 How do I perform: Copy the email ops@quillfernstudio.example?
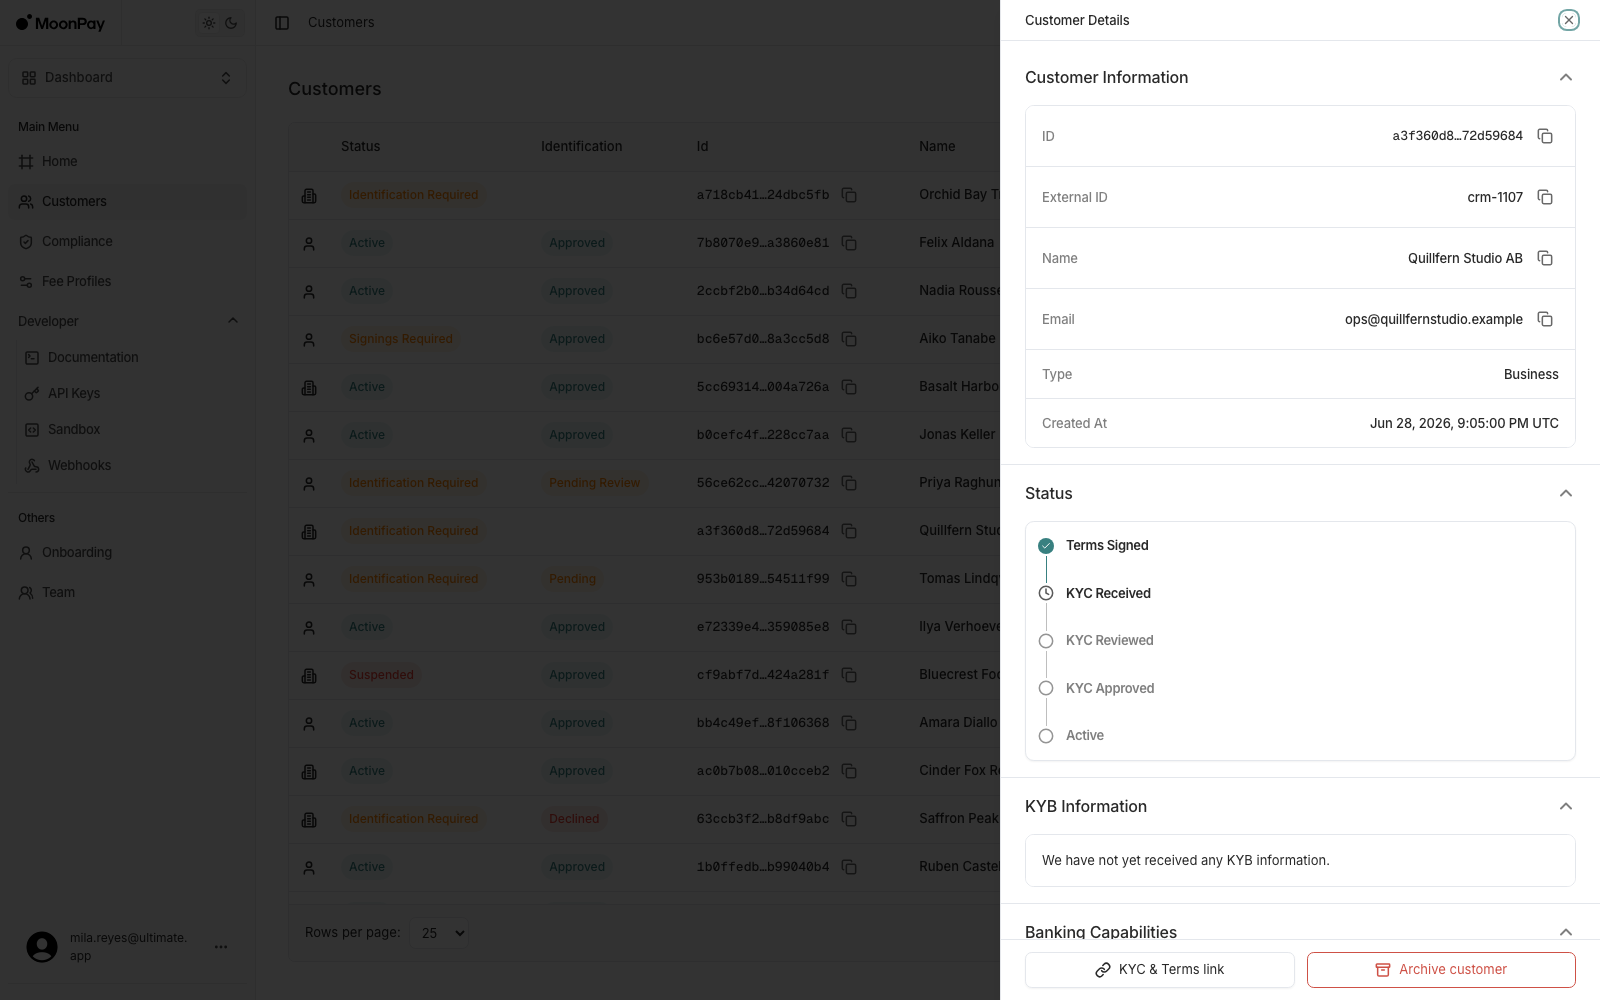(1545, 319)
